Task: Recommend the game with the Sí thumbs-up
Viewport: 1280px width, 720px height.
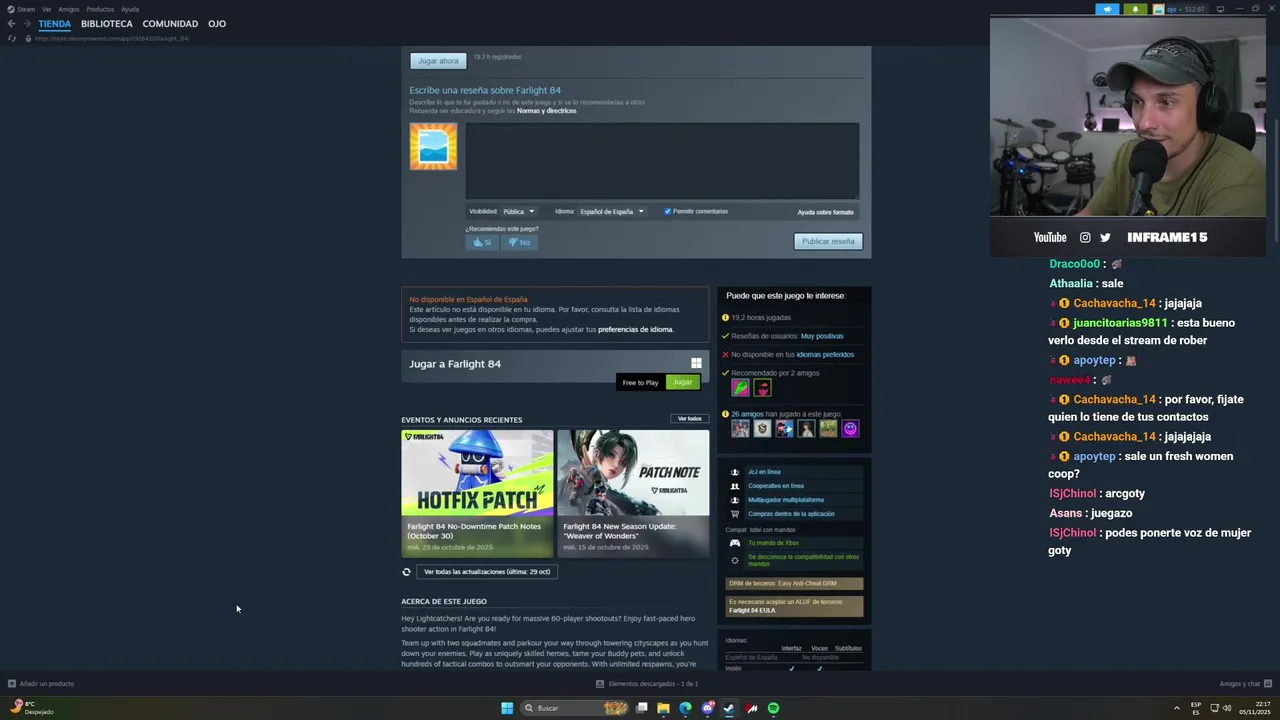Action: point(482,242)
